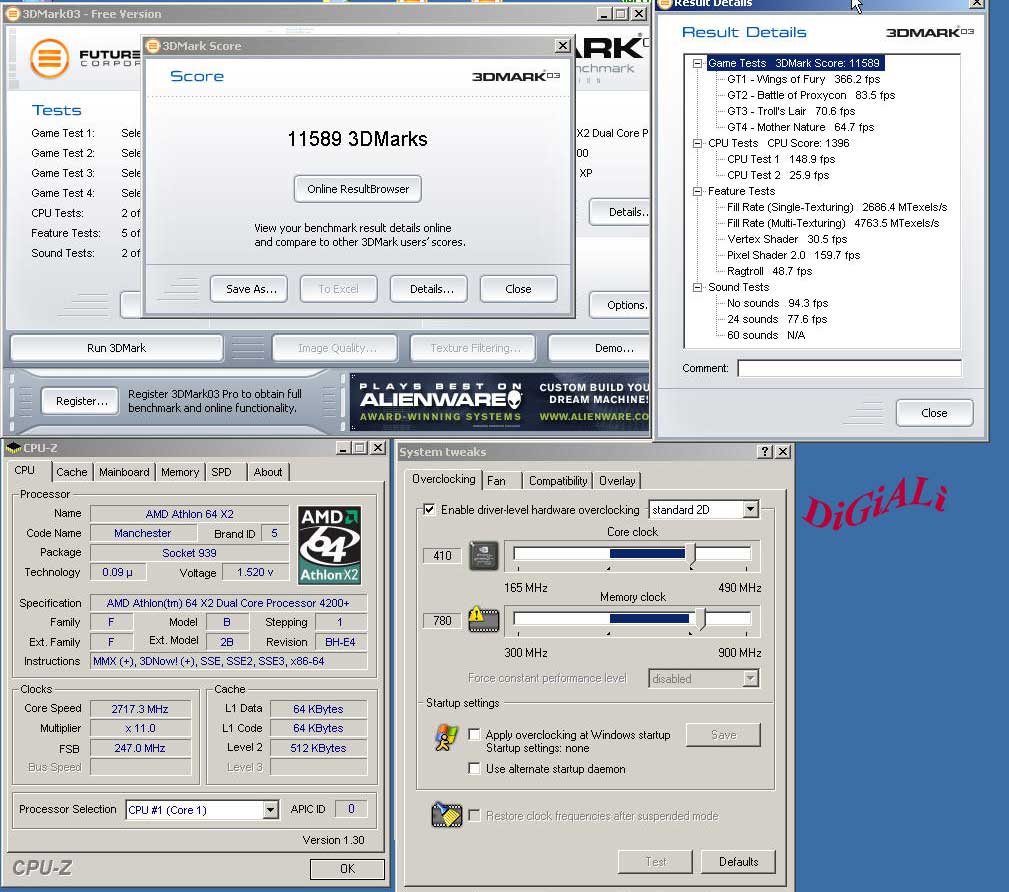1009x892 pixels.
Task: Switch to the SPD tab
Action: coord(221,472)
